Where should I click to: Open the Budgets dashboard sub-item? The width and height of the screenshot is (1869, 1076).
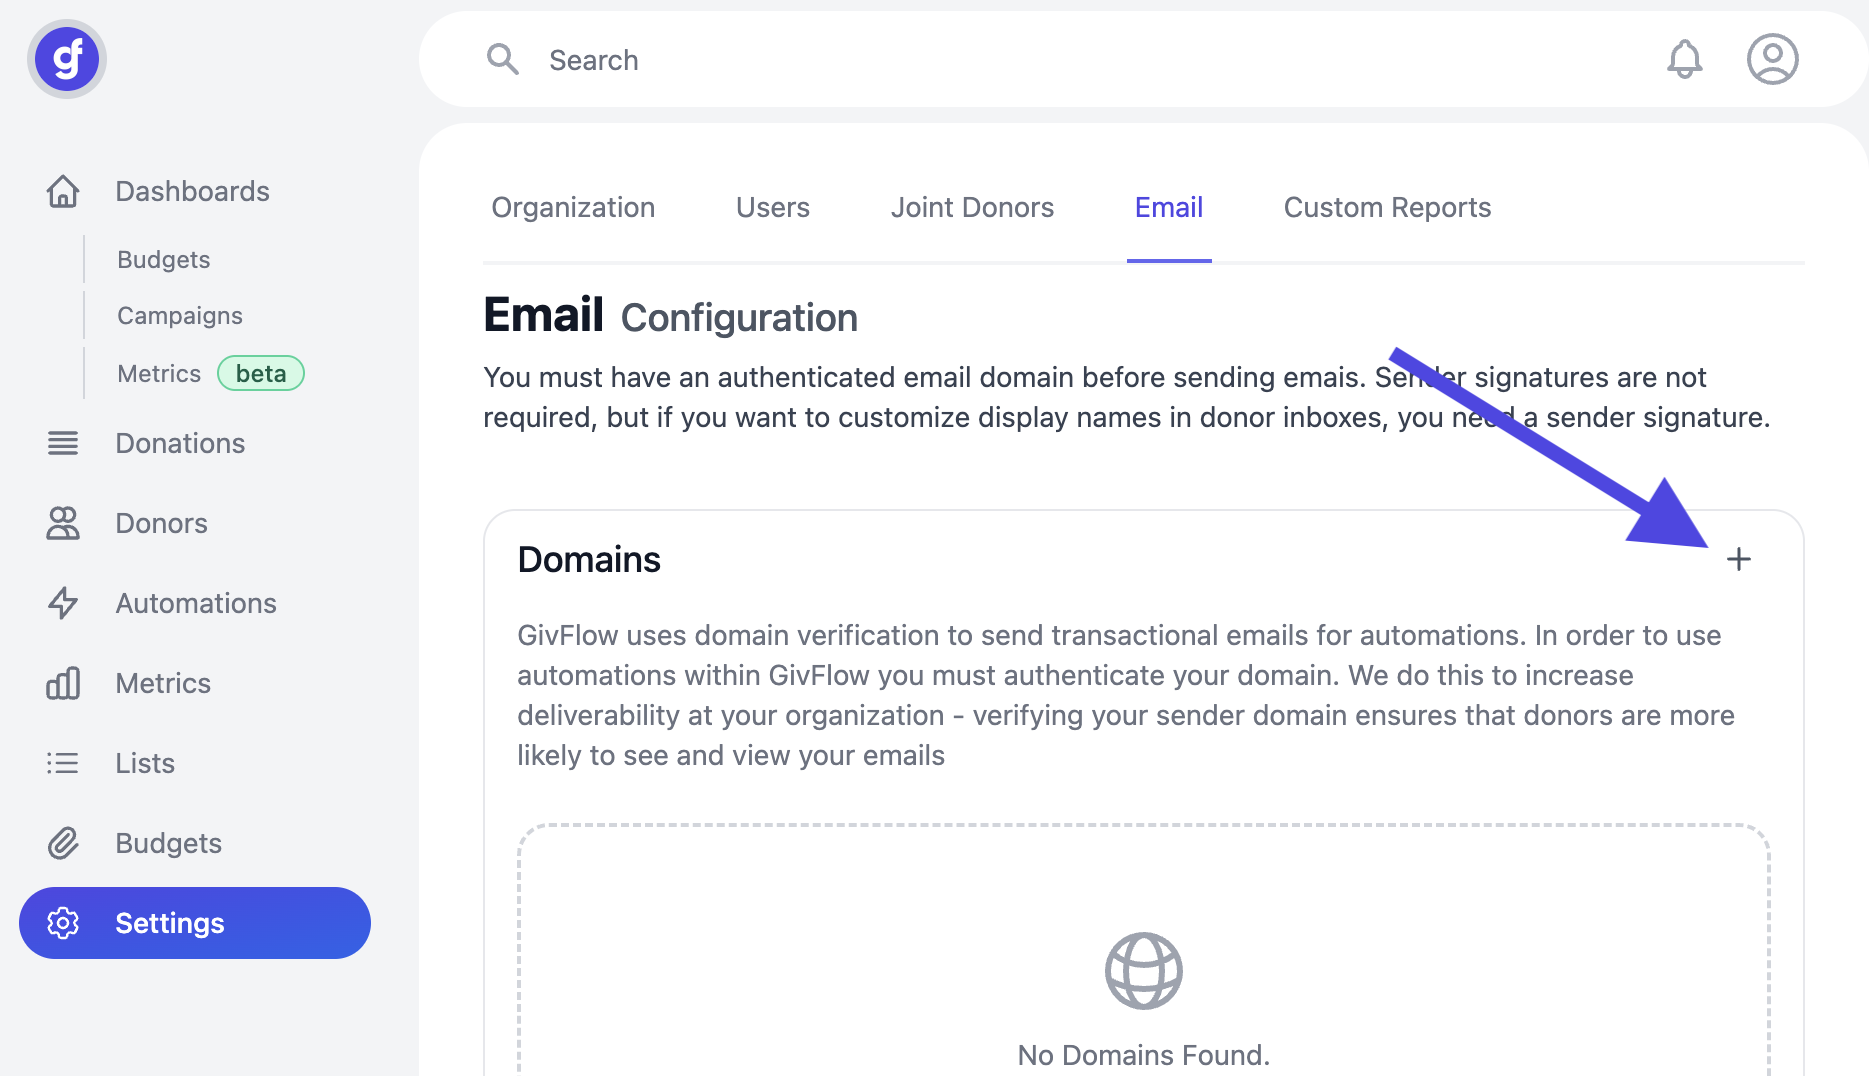(164, 260)
